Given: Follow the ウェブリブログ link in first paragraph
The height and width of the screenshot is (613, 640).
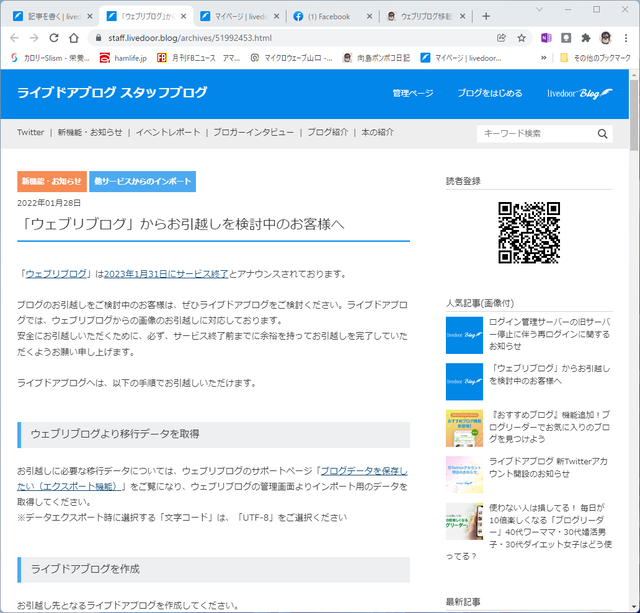Looking at the screenshot, I should coord(56,274).
